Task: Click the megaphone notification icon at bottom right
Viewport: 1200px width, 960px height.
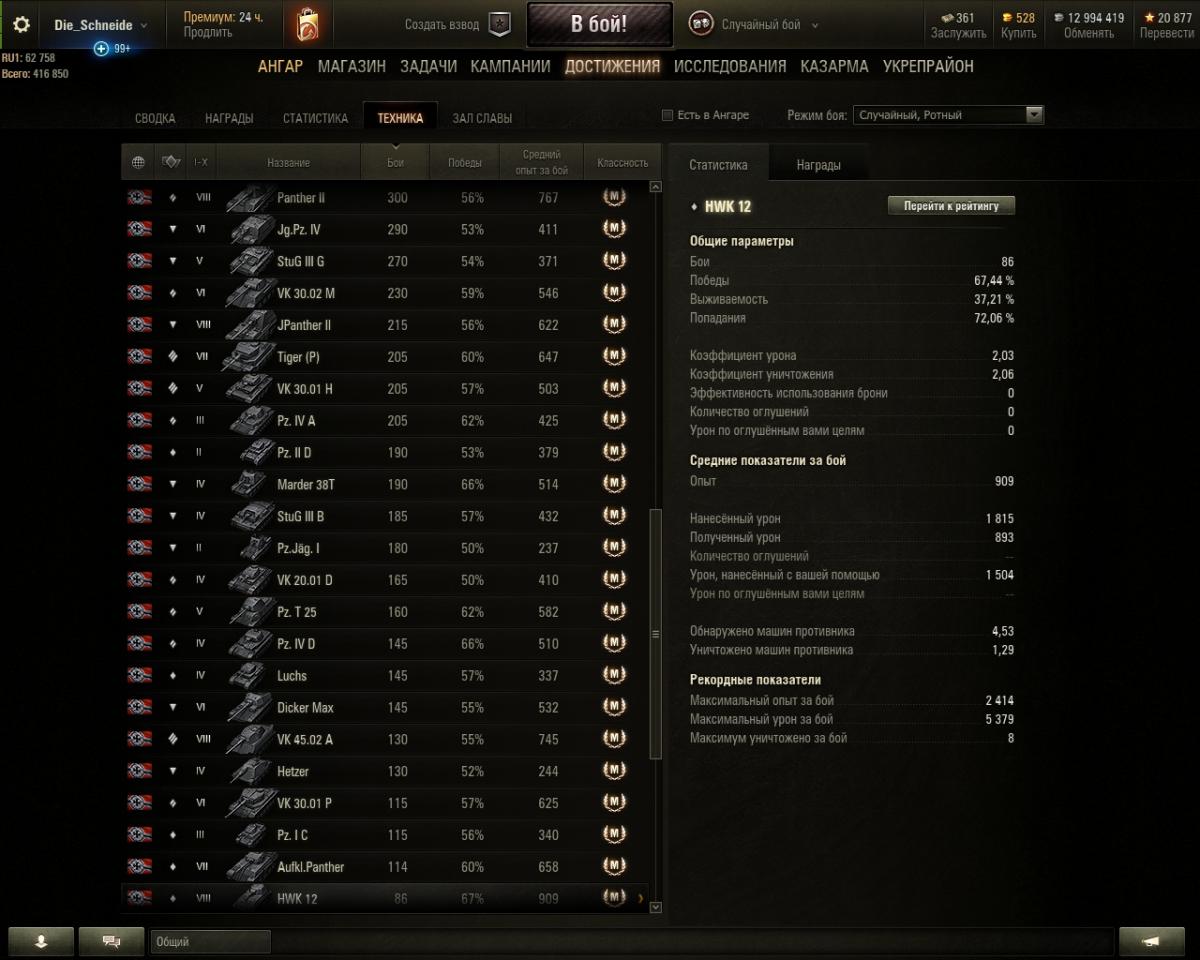Action: click(x=1151, y=941)
